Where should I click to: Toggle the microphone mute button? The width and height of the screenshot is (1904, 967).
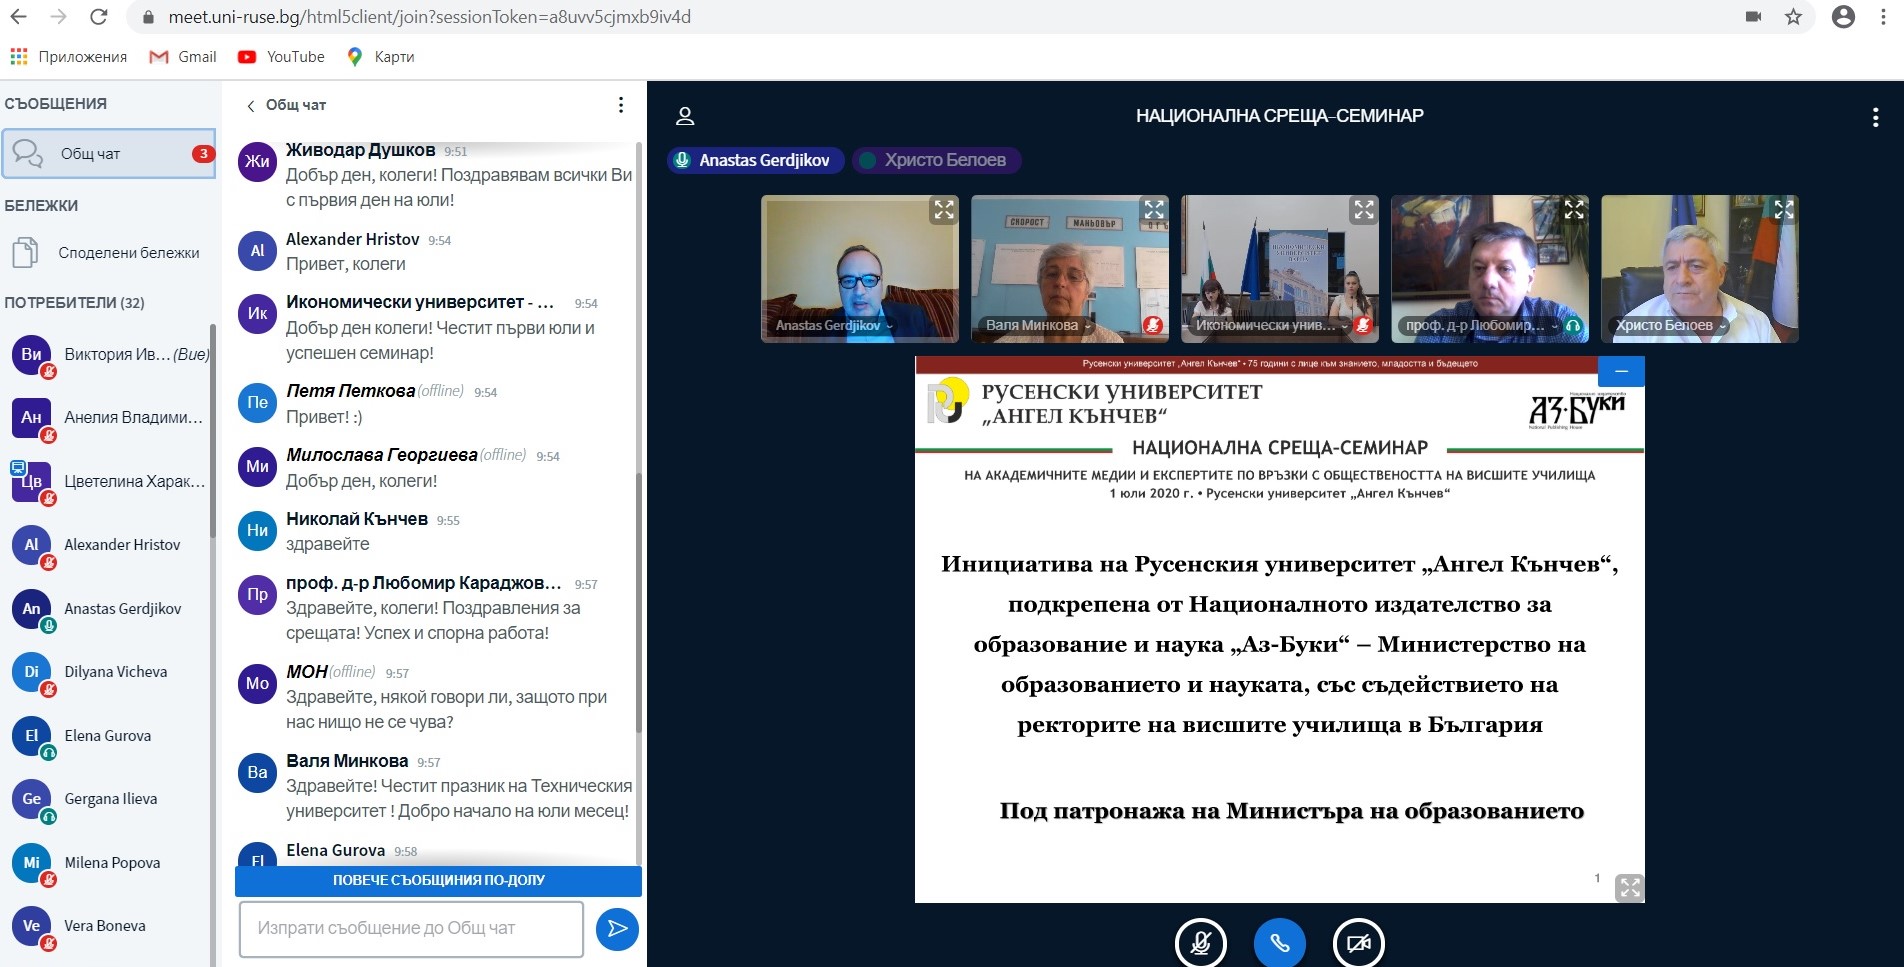1200,942
